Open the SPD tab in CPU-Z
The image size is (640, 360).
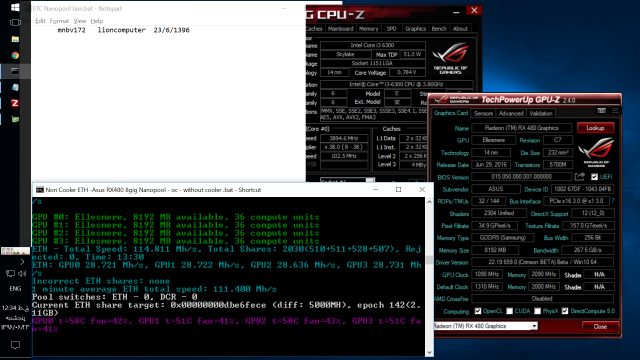[x=391, y=29]
